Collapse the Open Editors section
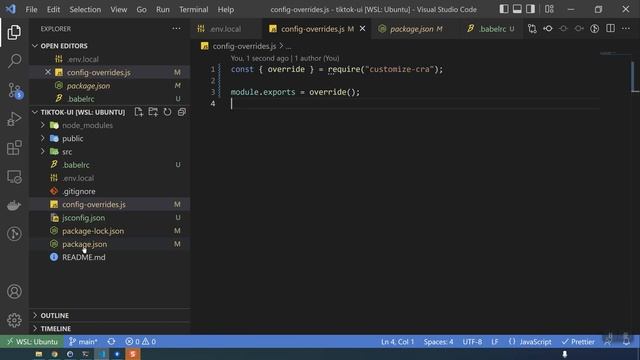This screenshot has width=640, height=360. click(35, 46)
